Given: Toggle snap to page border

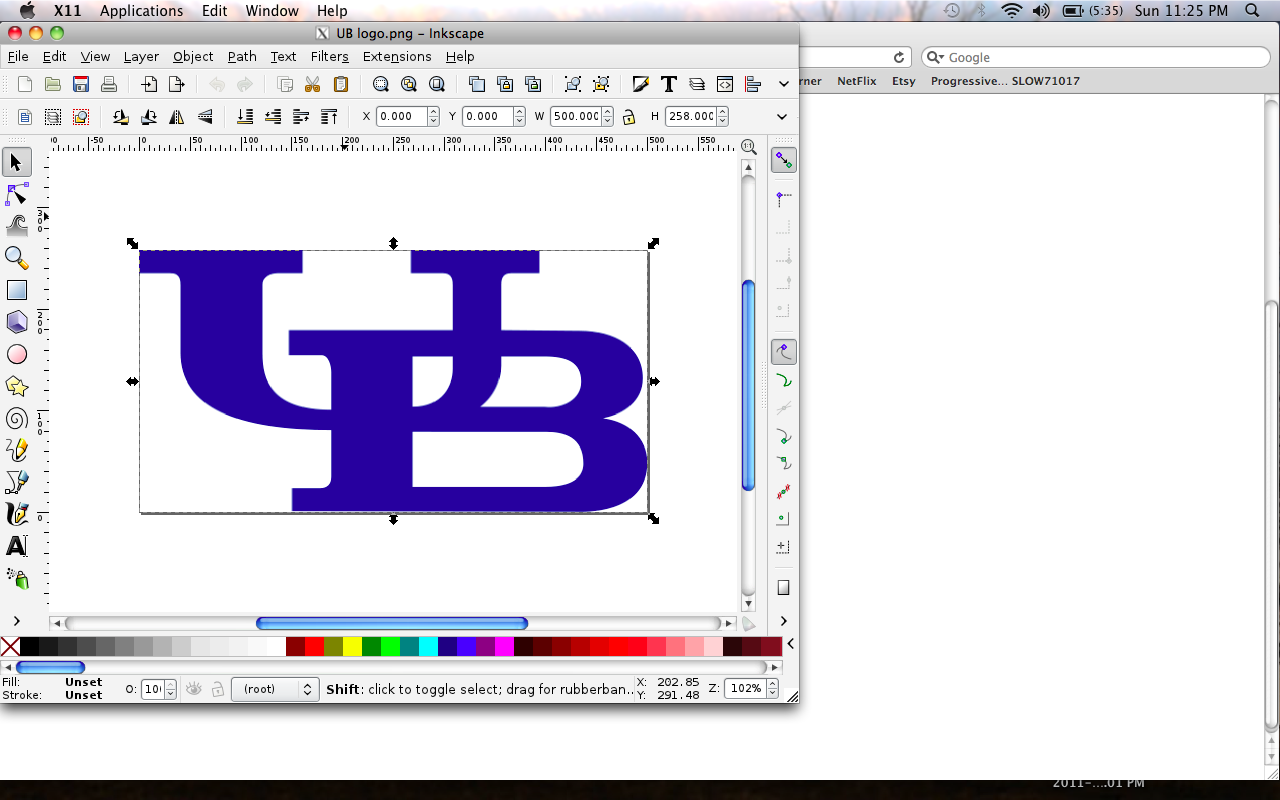Looking at the screenshot, I should pyautogui.click(x=784, y=588).
